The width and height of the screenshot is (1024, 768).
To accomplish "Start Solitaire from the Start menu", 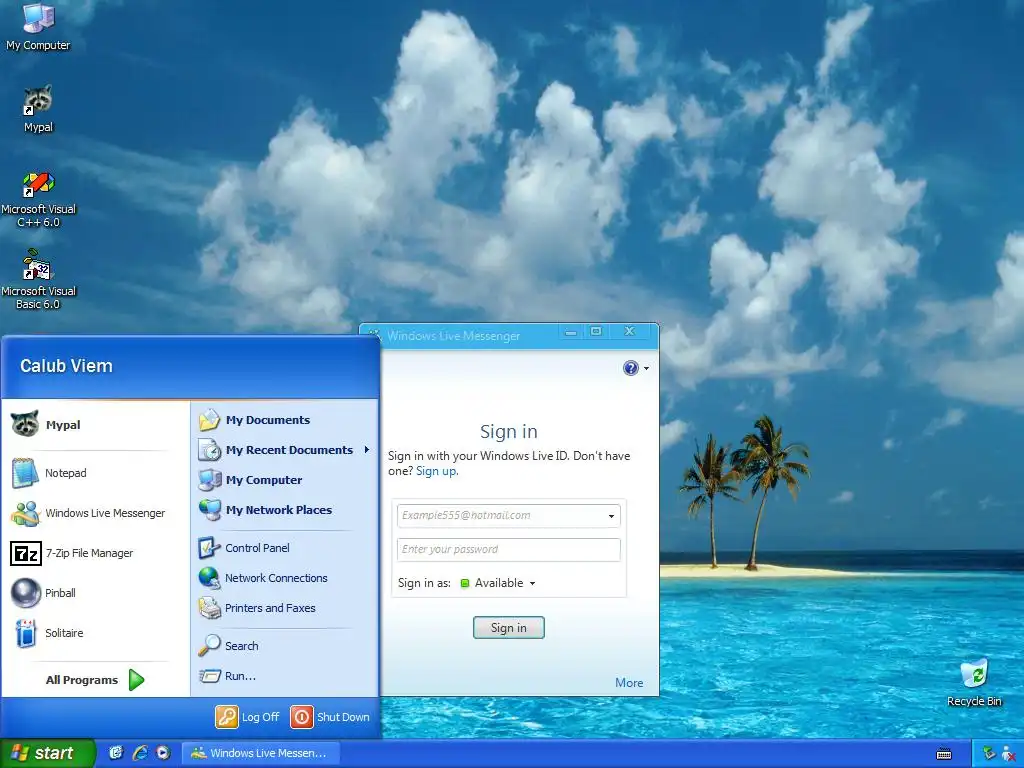I will (x=95, y=633).
